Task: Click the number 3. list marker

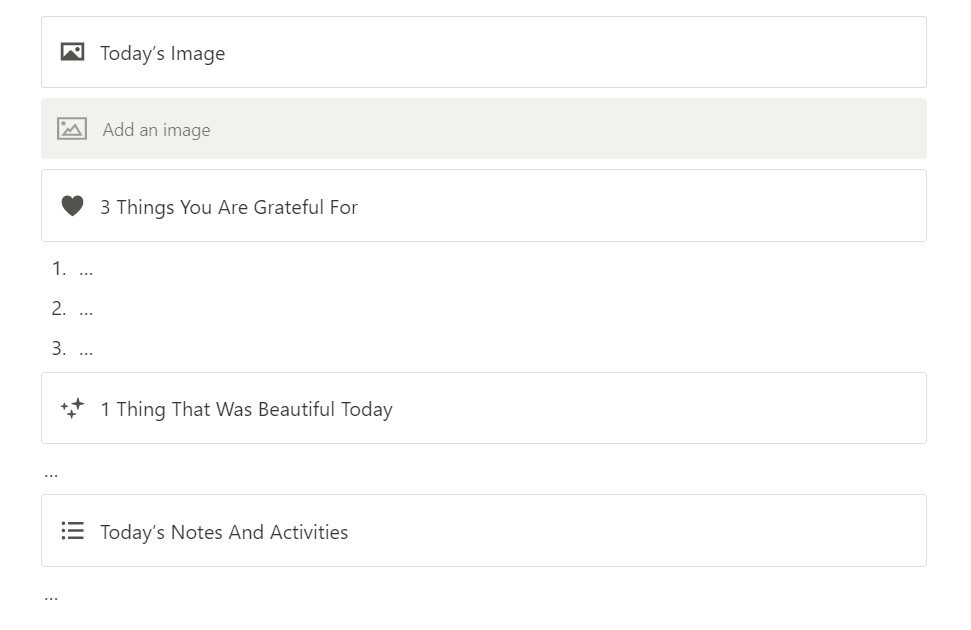Action: (x=59, y=348)
